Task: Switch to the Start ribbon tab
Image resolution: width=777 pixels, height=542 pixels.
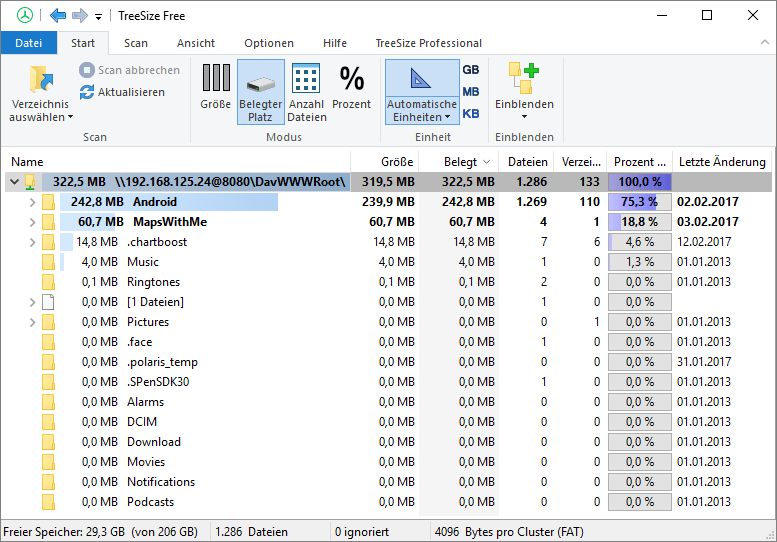Action: (x=83, y=43)
